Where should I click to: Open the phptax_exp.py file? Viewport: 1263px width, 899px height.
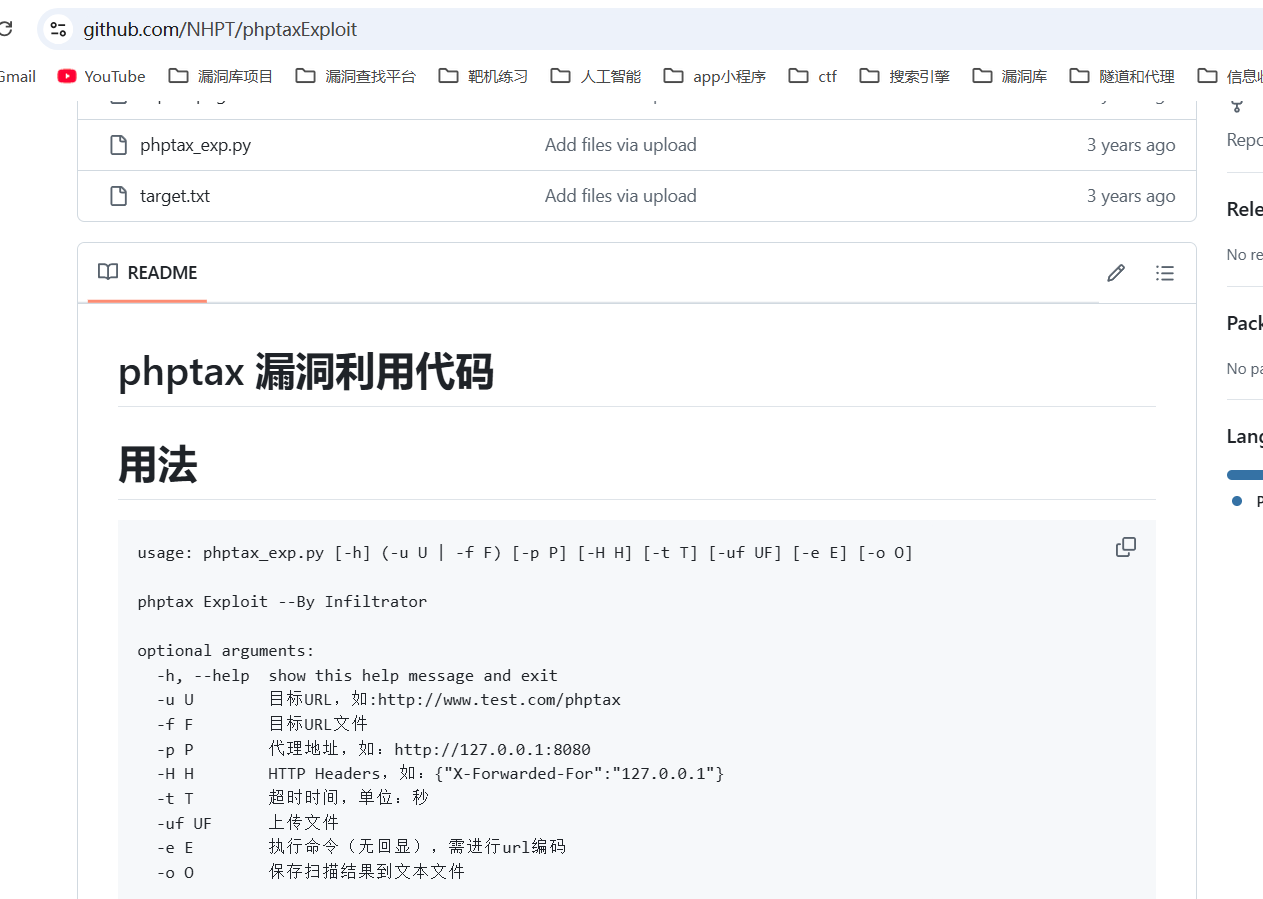pyautogui.click(x=195, y=145)
